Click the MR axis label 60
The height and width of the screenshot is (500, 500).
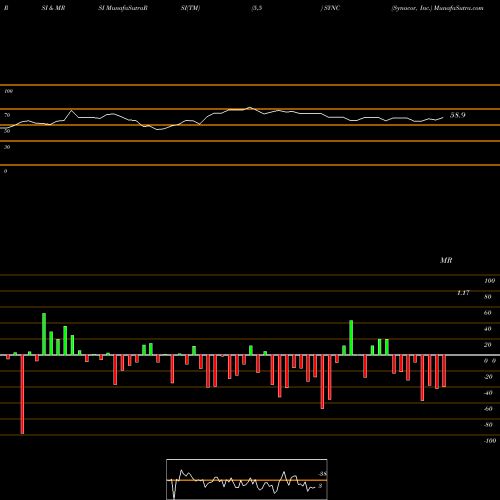pos(488,313)
